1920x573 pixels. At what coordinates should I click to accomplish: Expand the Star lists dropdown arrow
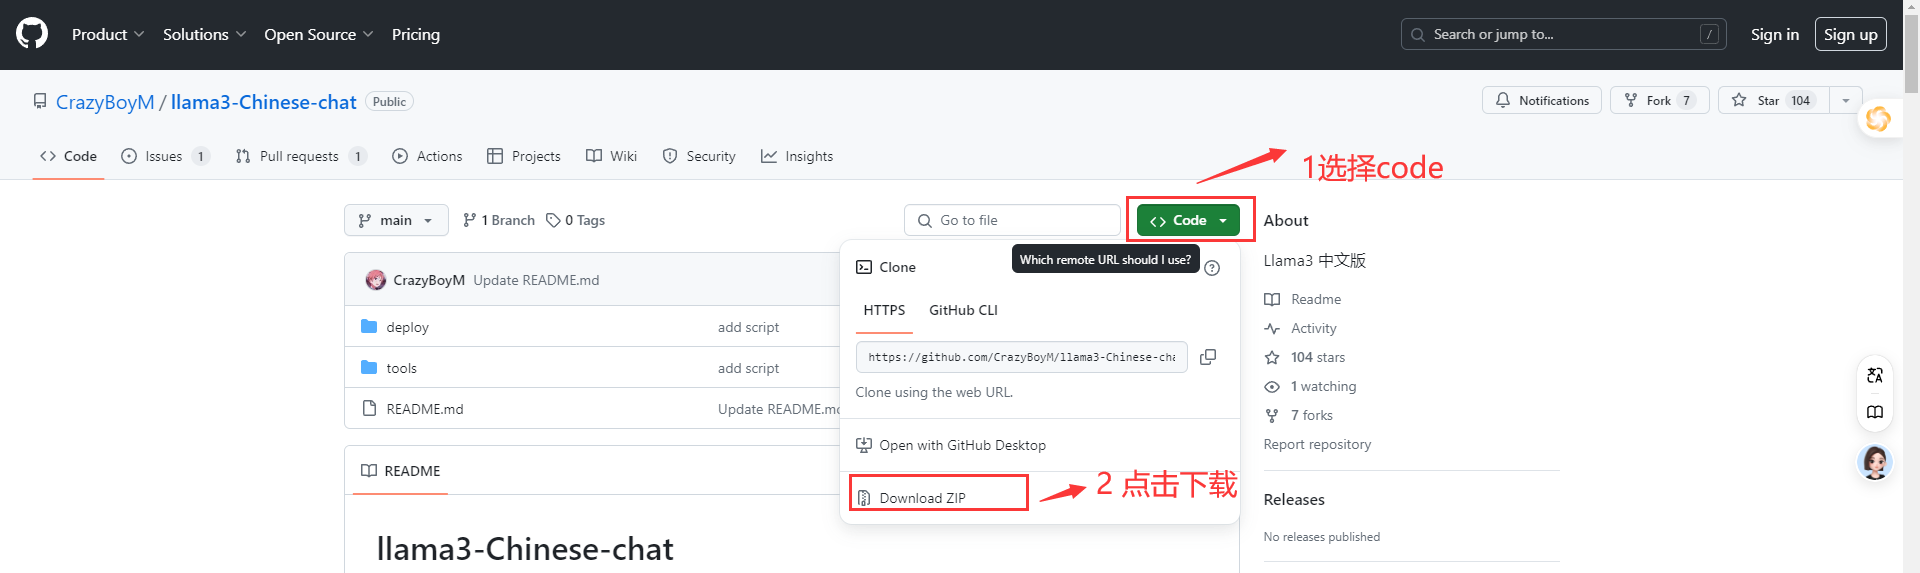tap(1846, 101)
